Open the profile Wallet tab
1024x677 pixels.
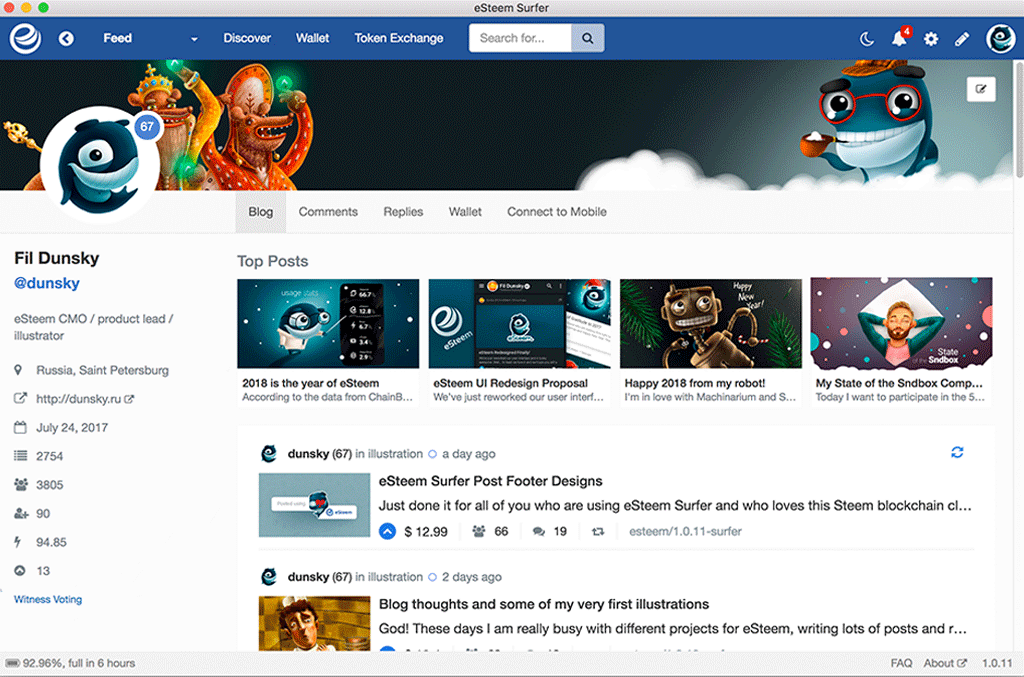(465, 212)
